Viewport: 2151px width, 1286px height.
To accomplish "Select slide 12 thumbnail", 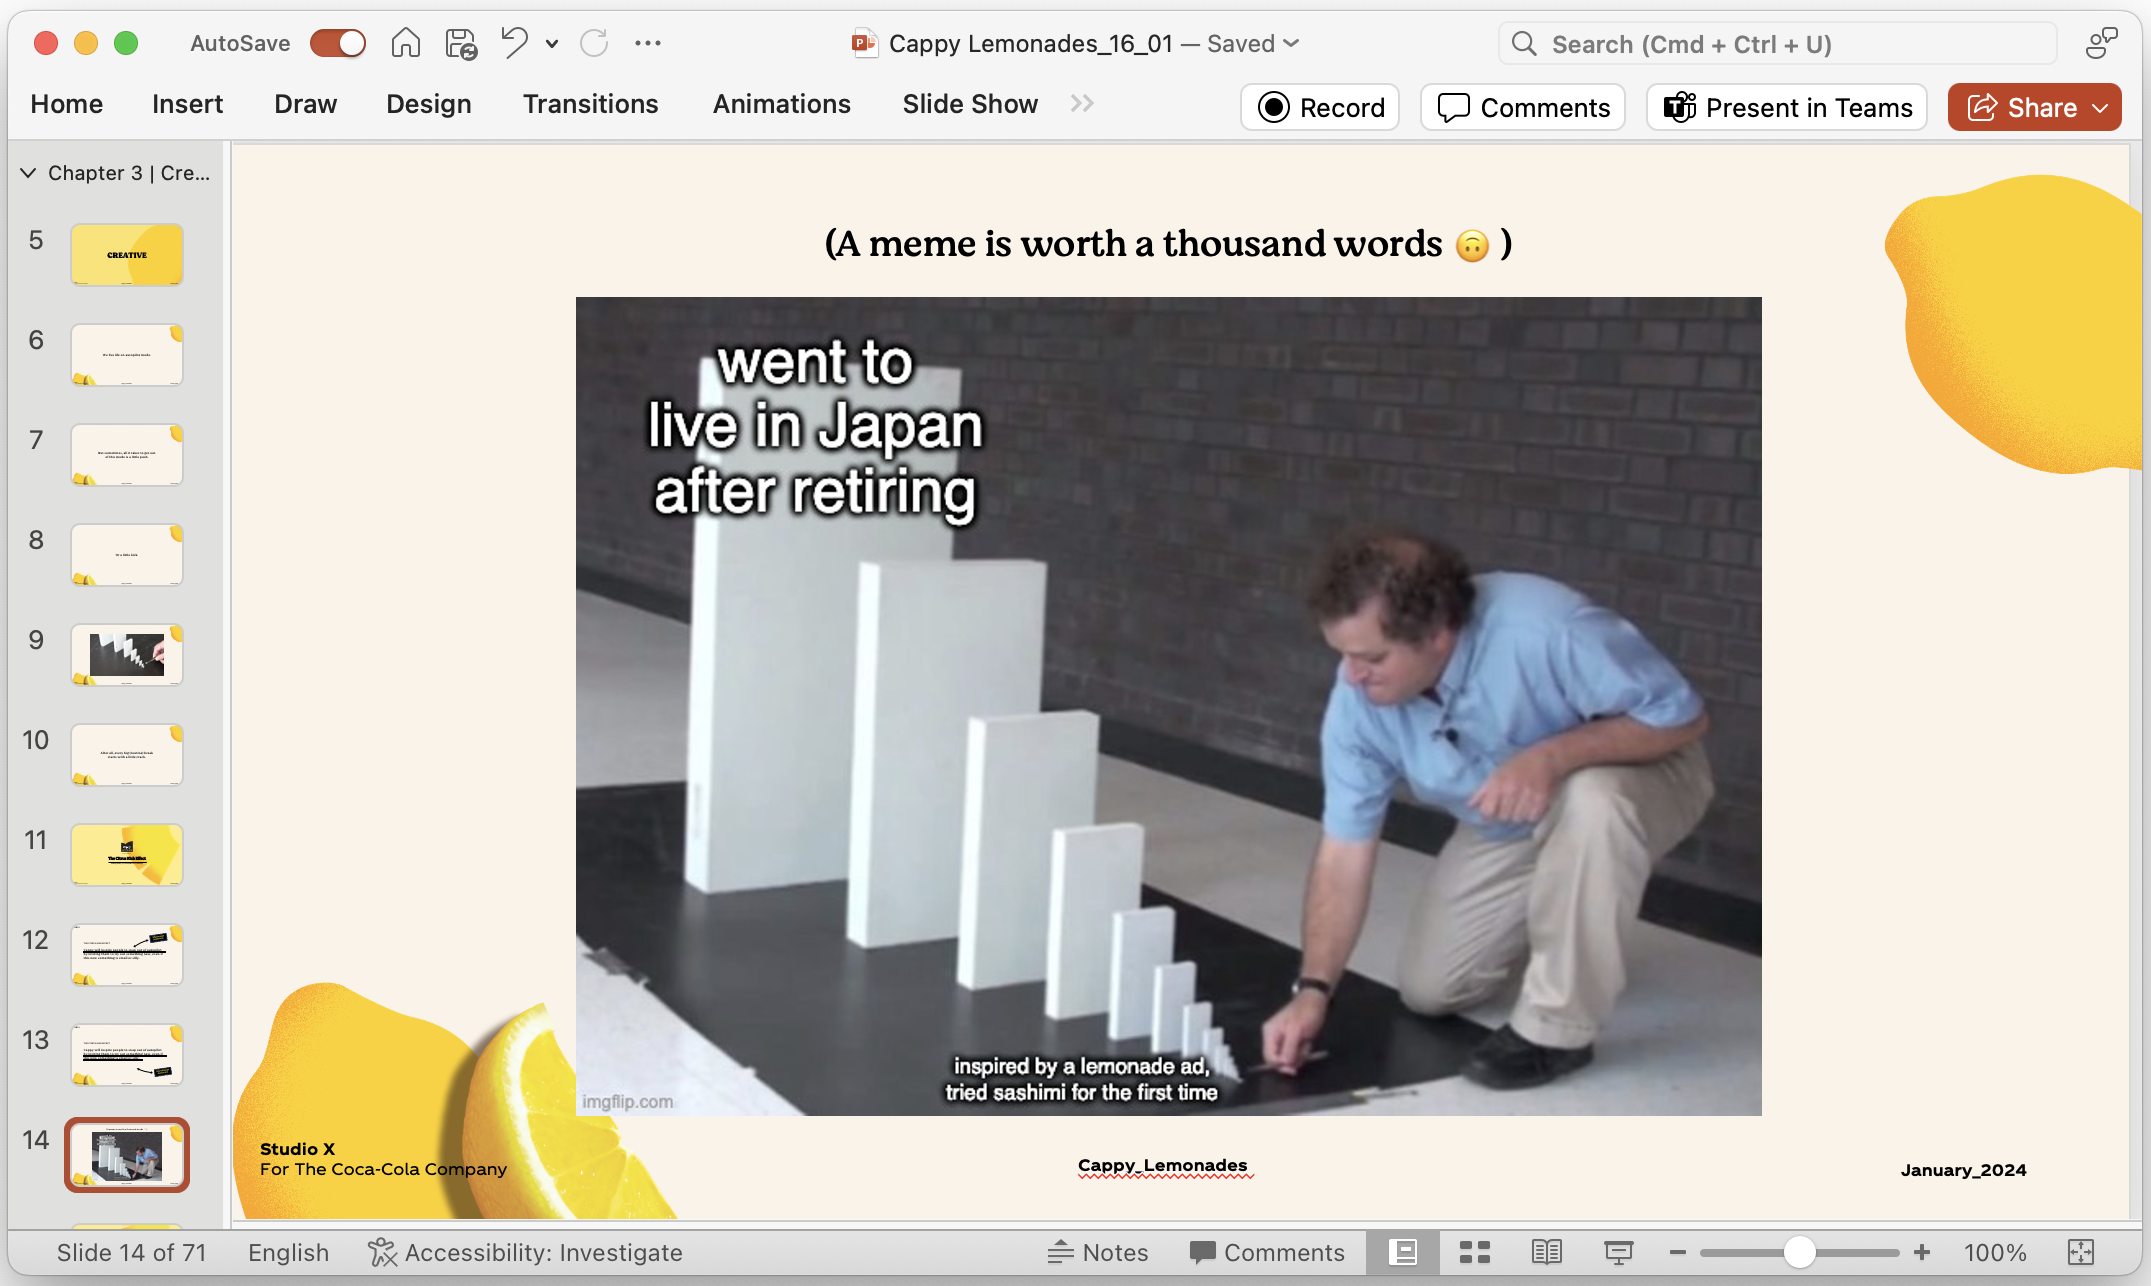I will (127, 955).
